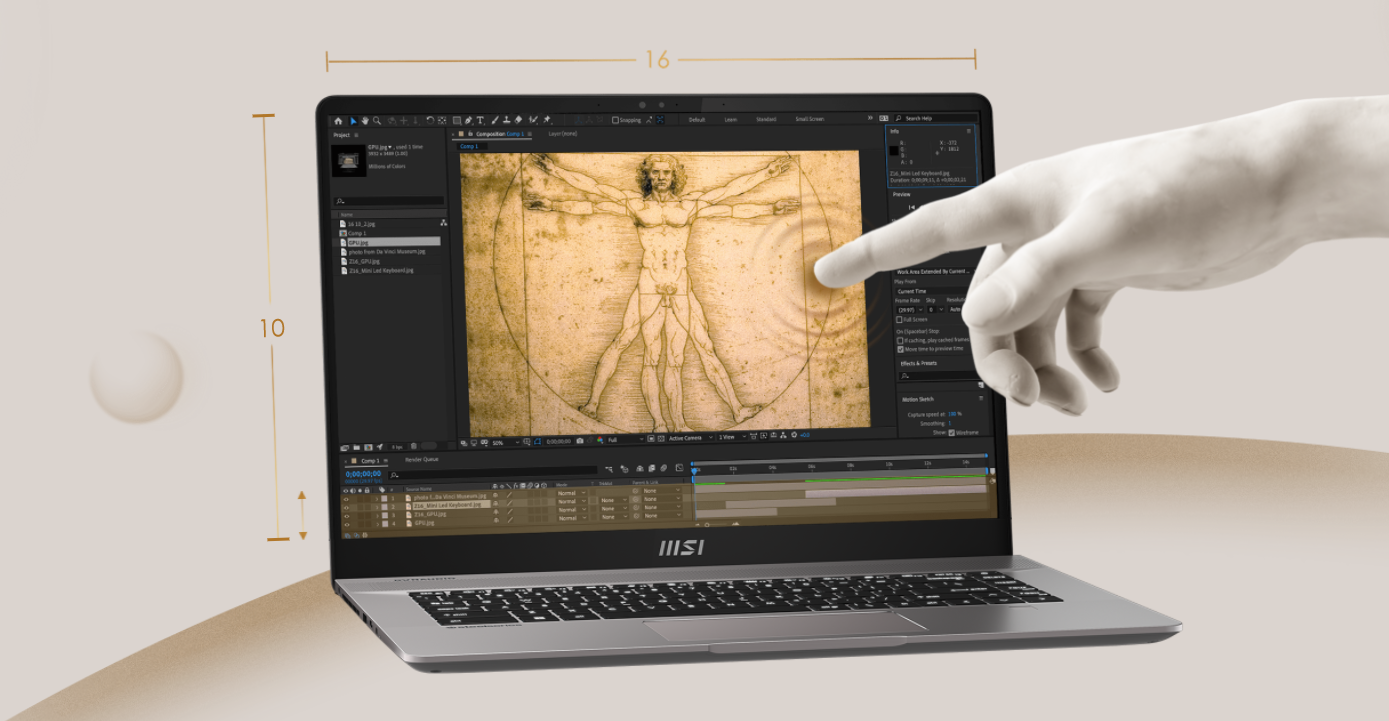
Task: Select the Pan Behind anchor point tool
Action: (x=441, y=120)
